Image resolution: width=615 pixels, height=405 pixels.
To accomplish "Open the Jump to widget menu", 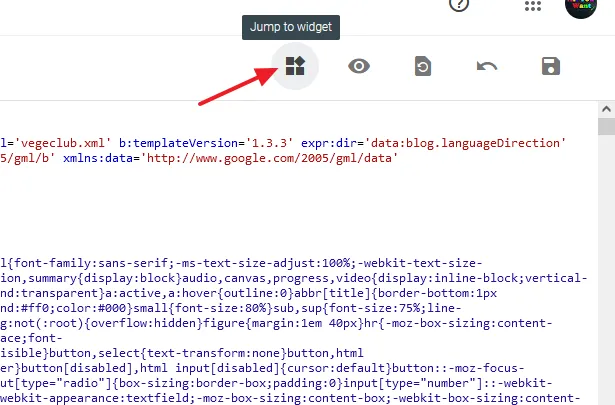I will pyautogui.click(x=295, y=66).
